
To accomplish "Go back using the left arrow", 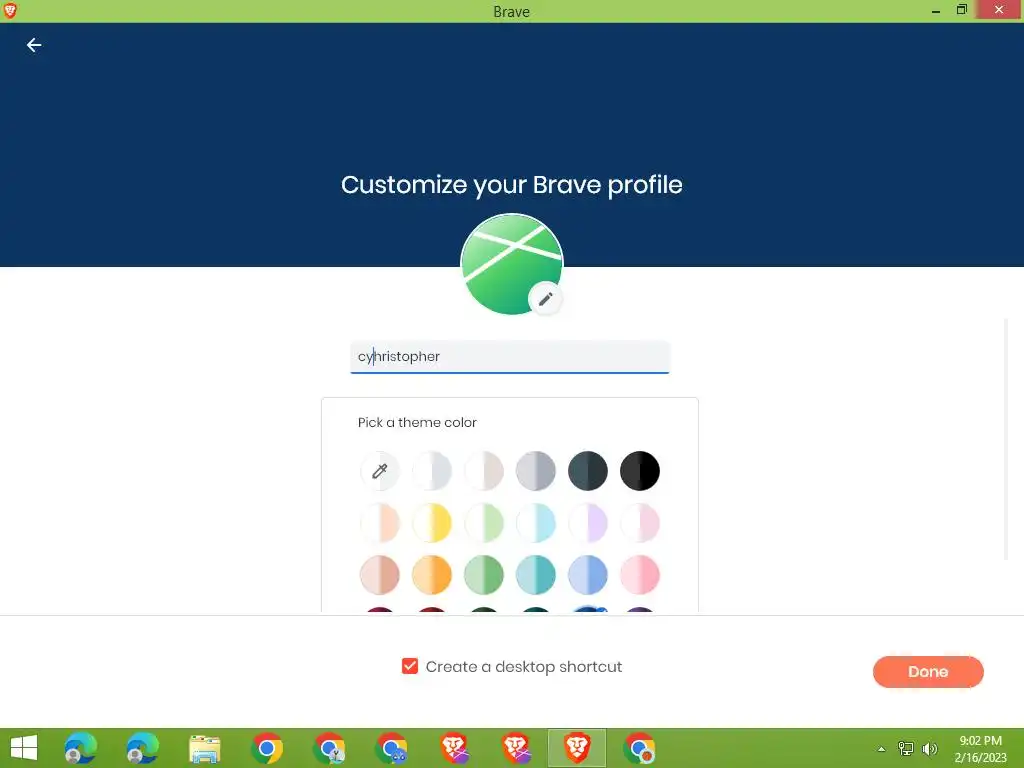I will click(34, 45).
